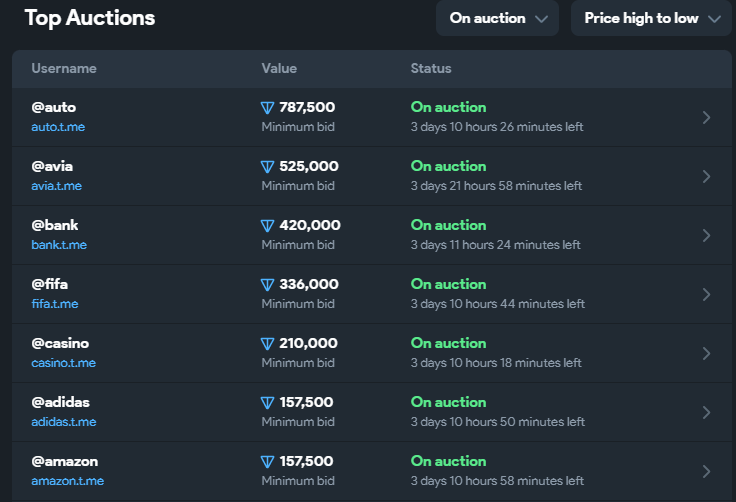Click the TON icon beside 420,000
Image resolution: width=736 pixels, height=502 pixels.
267,226
